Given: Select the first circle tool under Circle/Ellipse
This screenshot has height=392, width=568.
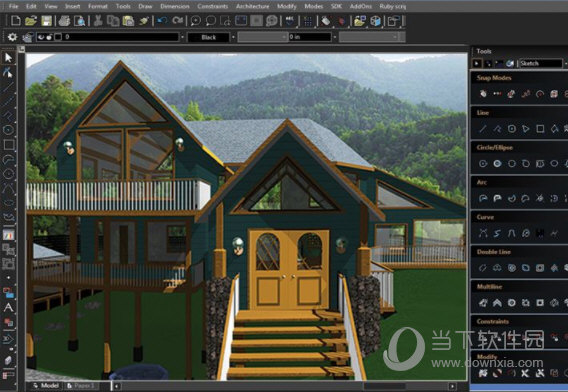Looking at the screenshot, I should [x=483, y=164].
